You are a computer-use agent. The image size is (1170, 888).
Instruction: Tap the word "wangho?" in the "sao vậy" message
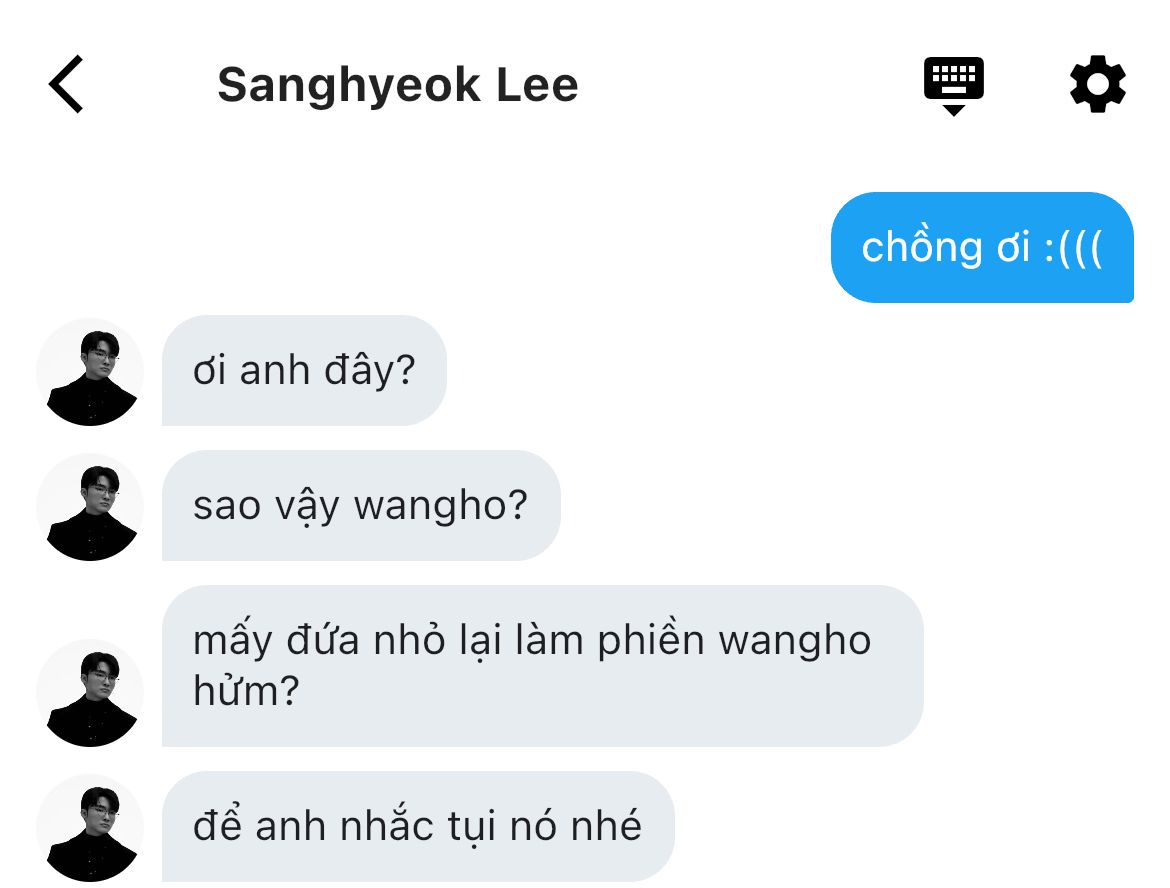tap(441, 507)
